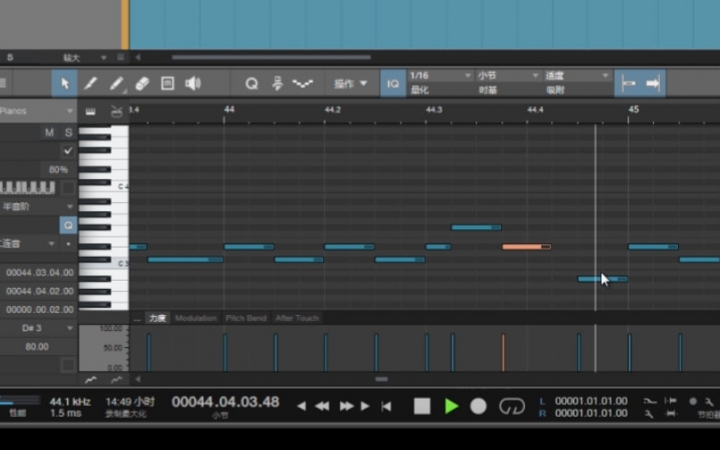This screenshot has width=720, height=450.
Task: Select the Paint pencil tool
Action: pyautogui.click(x=117, y=84)
